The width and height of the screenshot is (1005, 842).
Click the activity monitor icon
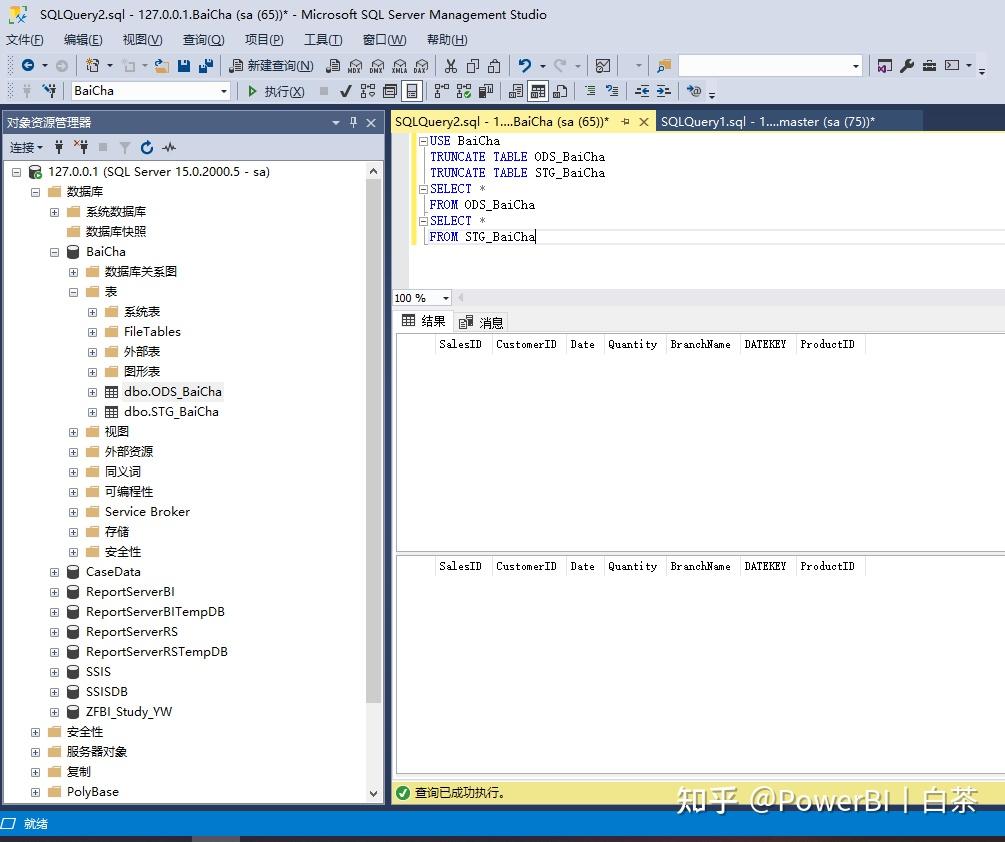pyautogui.click(x=603, y=65)
